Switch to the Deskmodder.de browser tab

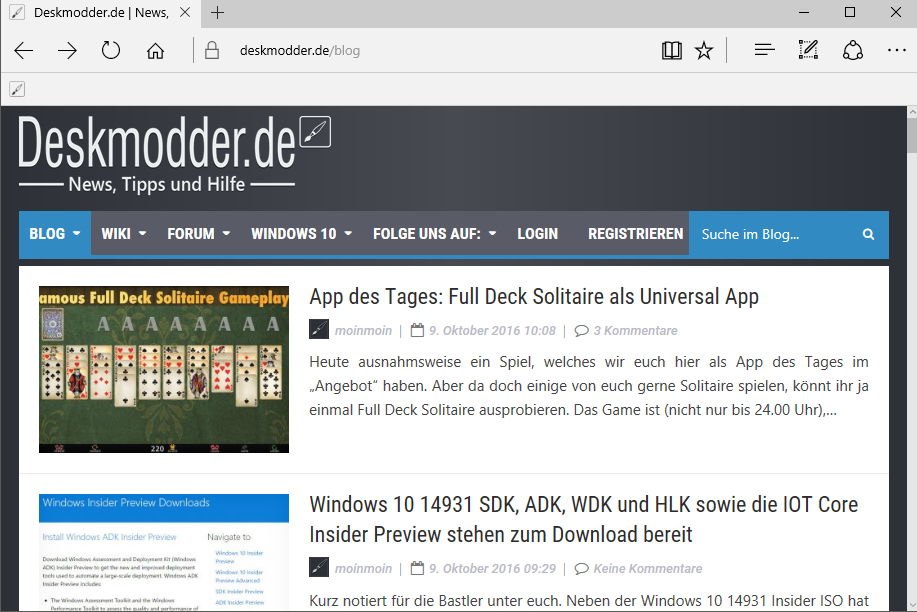[x=101, y=13]
